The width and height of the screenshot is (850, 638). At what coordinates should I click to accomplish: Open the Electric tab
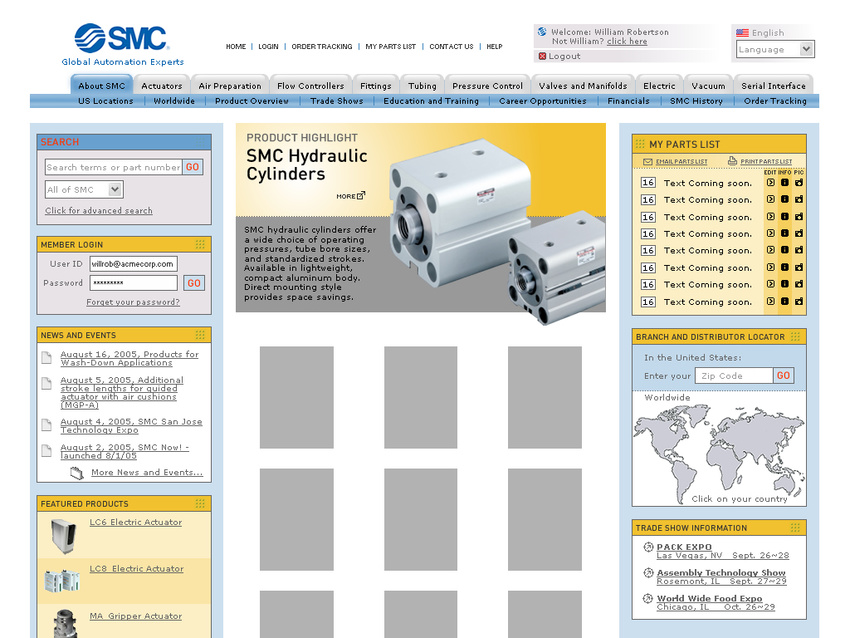659,86
